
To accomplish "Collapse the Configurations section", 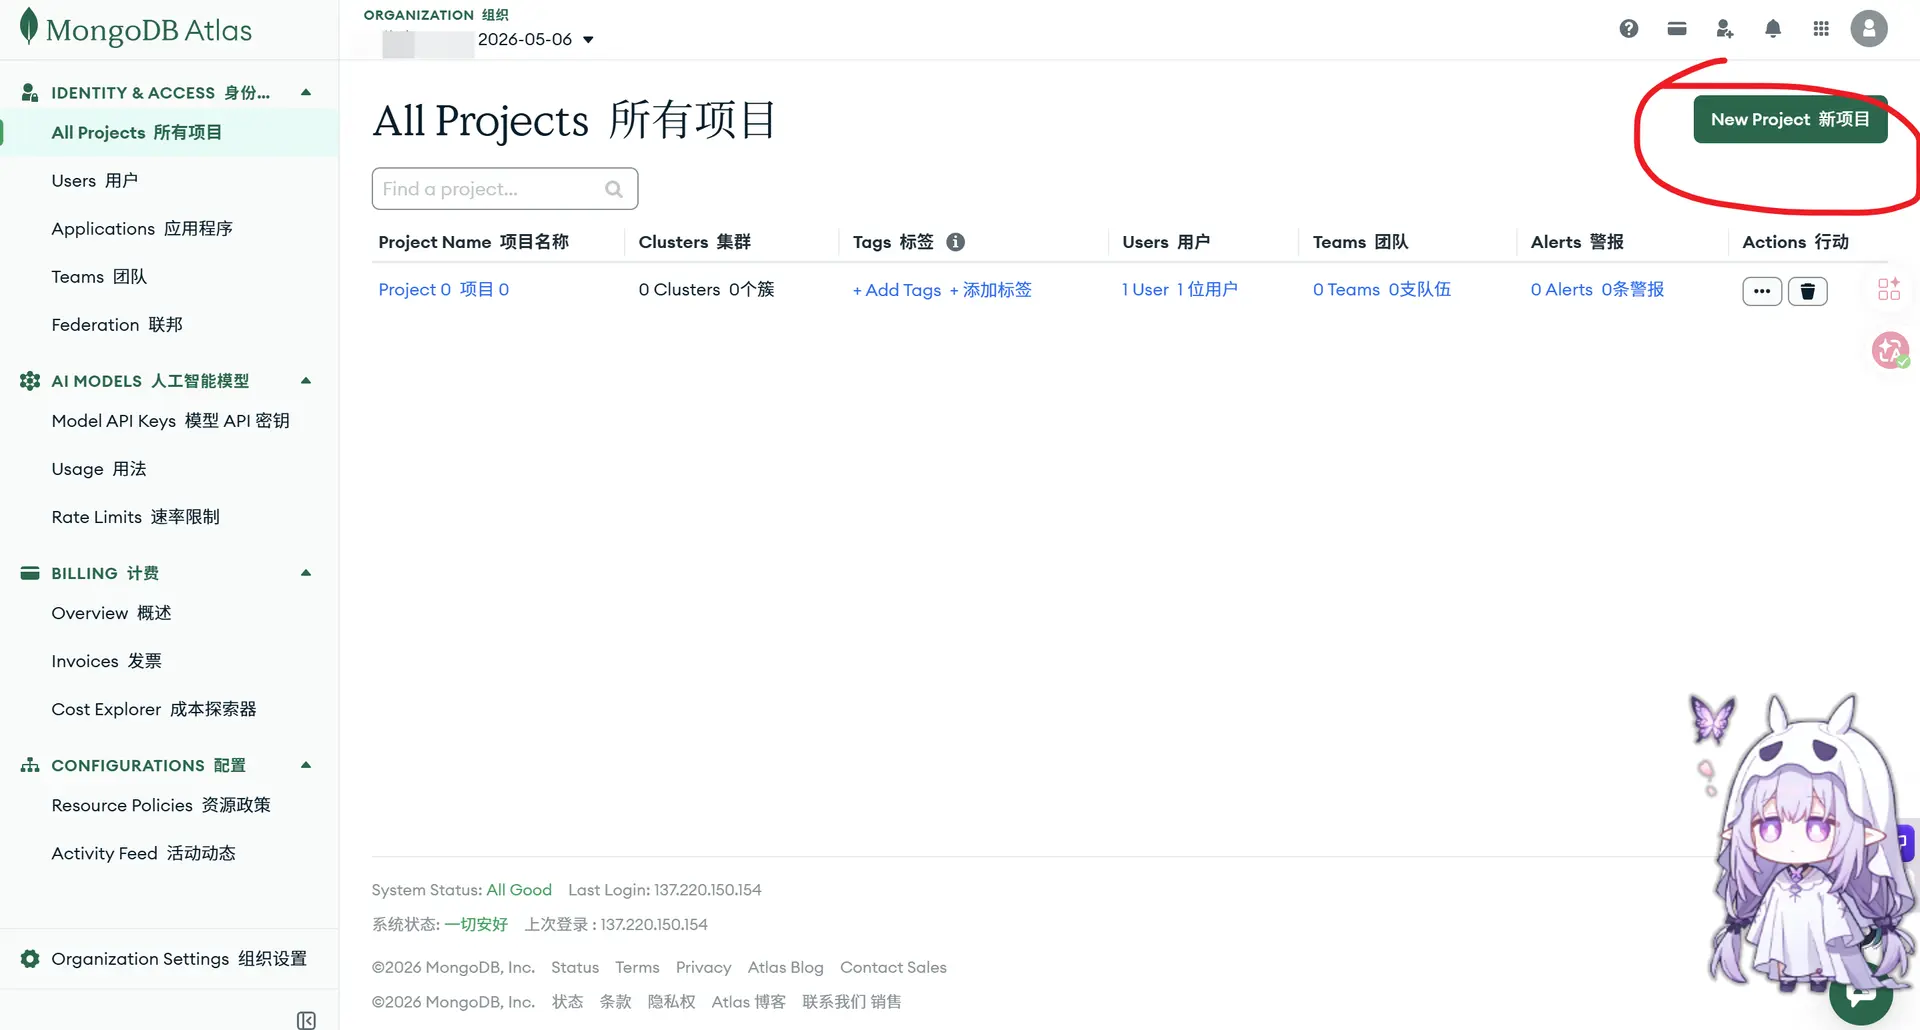I will tap(306, 765).
